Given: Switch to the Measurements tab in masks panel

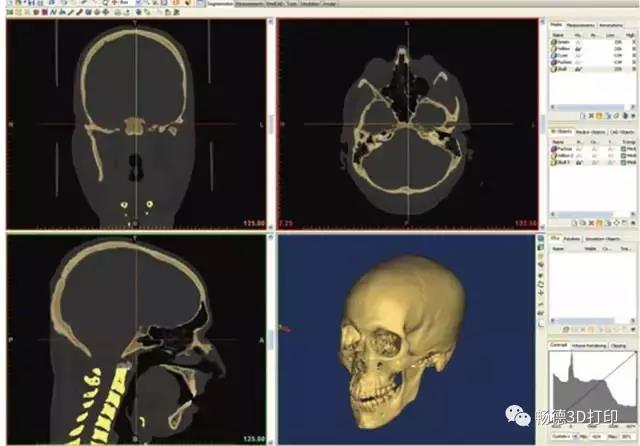Looking at the screenshot, I should tap(579, 25).
